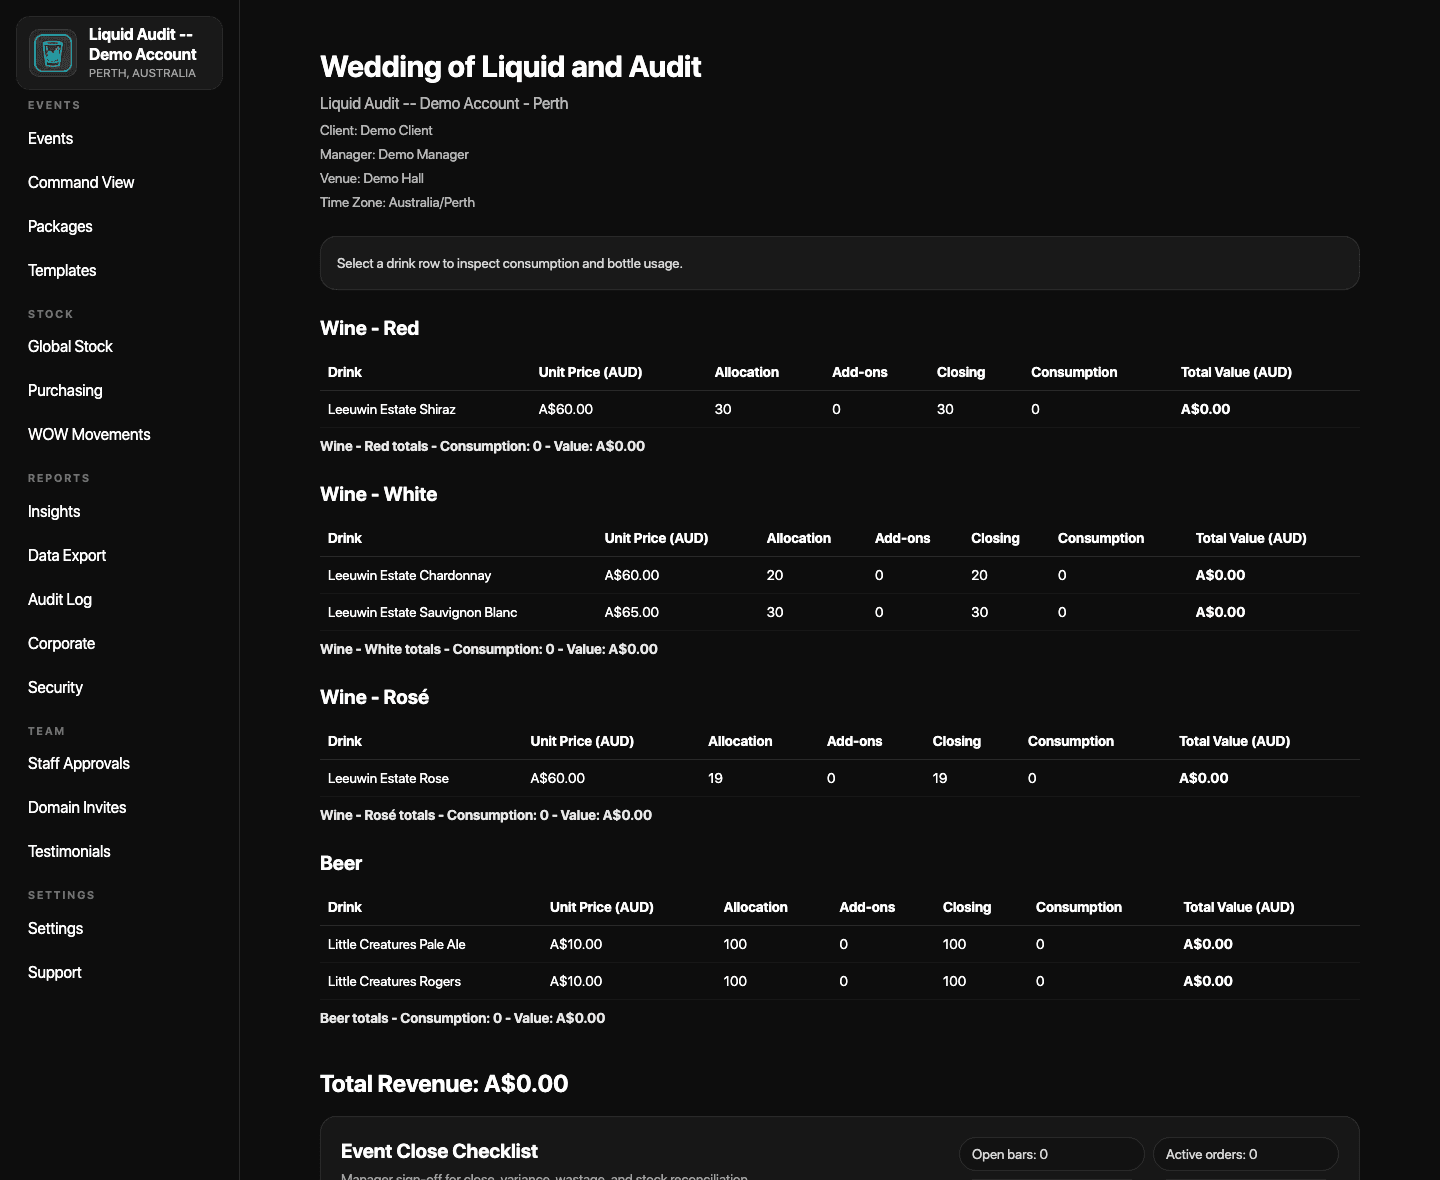1440x1180 pixels.
Task: Click the select a drink row hint banner
Action: click(840, 263)
